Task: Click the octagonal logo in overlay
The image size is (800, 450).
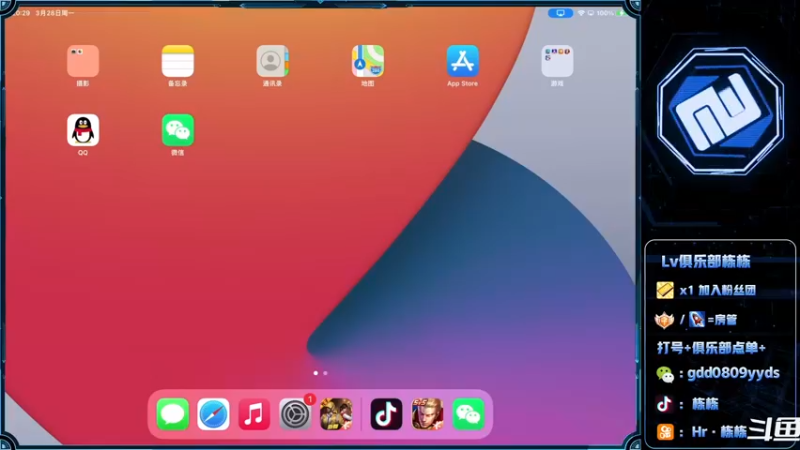Action: 720,111
